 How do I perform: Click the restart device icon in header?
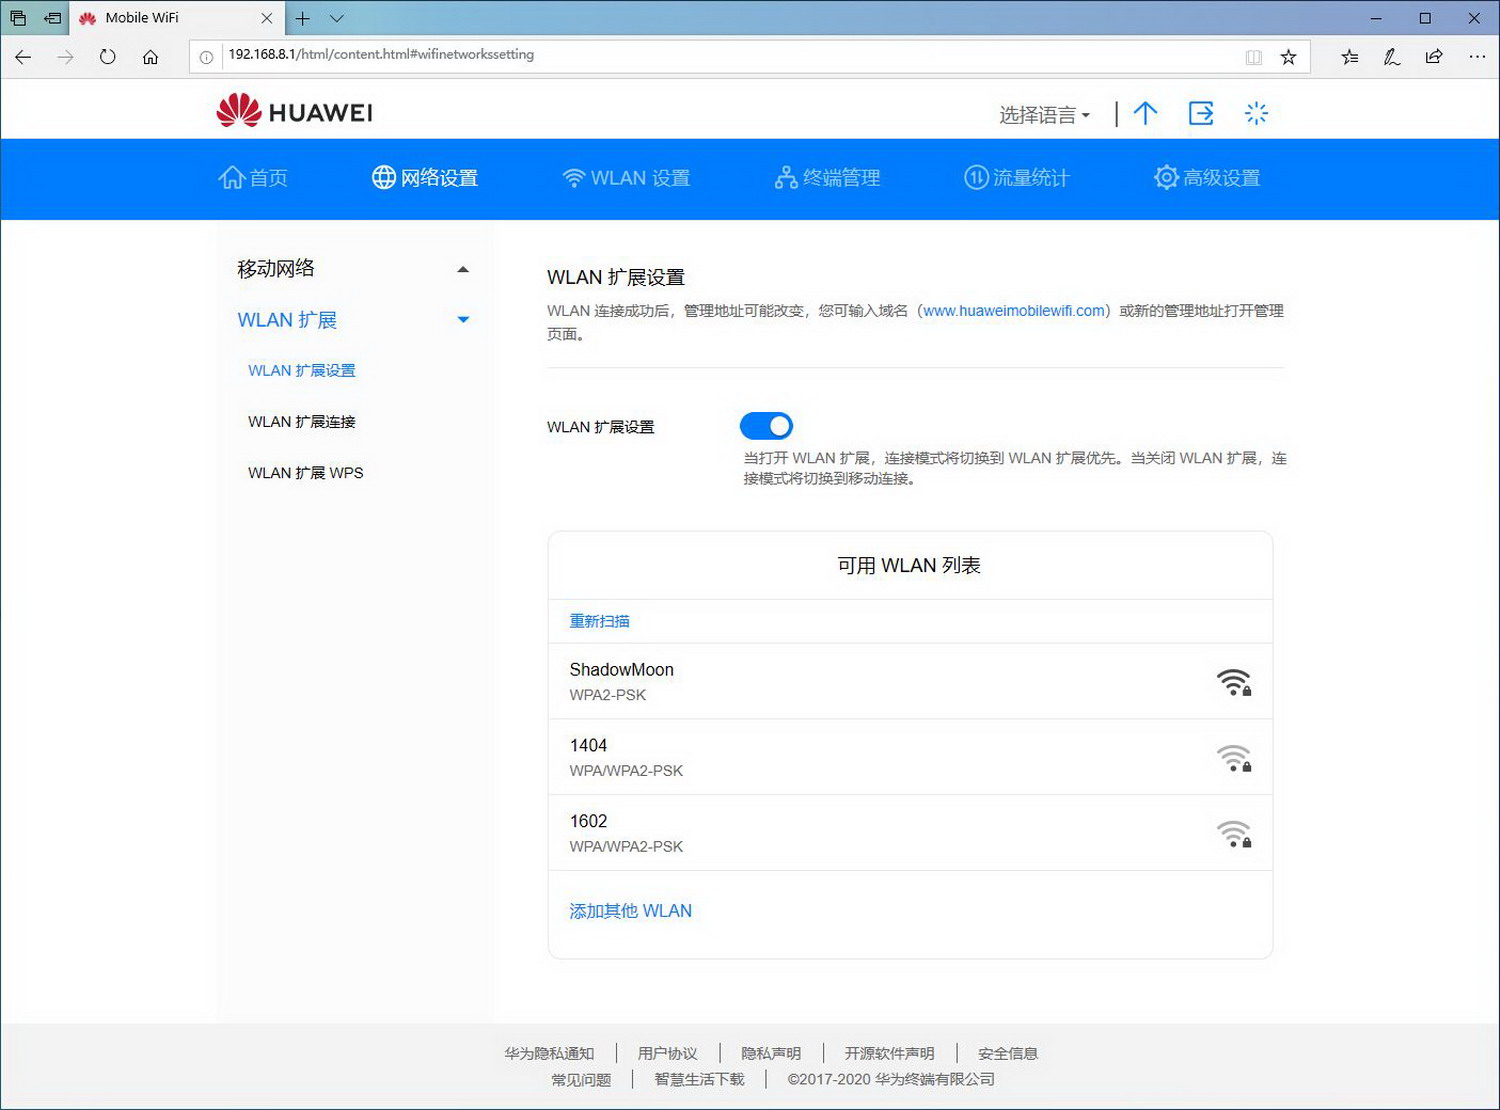[1256, 113]
